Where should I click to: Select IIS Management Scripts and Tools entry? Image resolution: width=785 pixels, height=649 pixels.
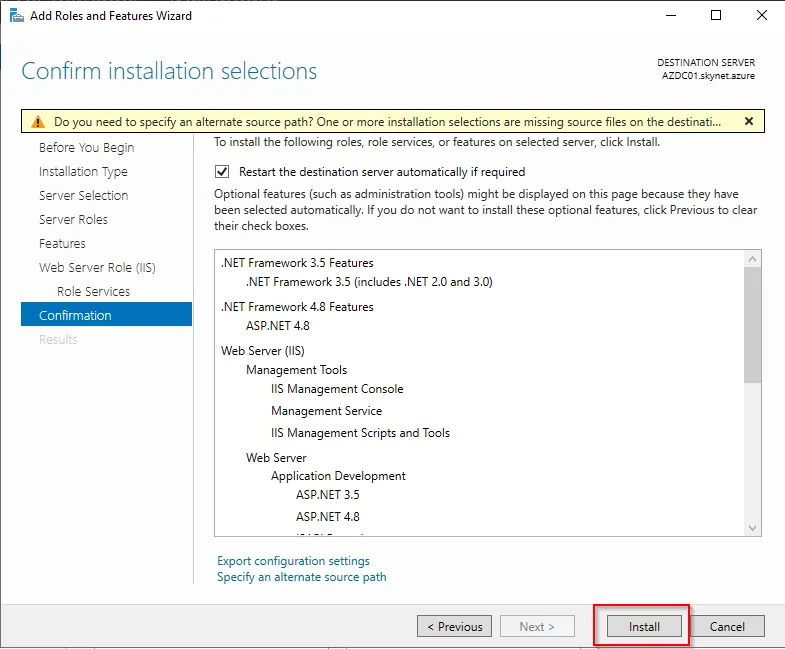[360, 433]
